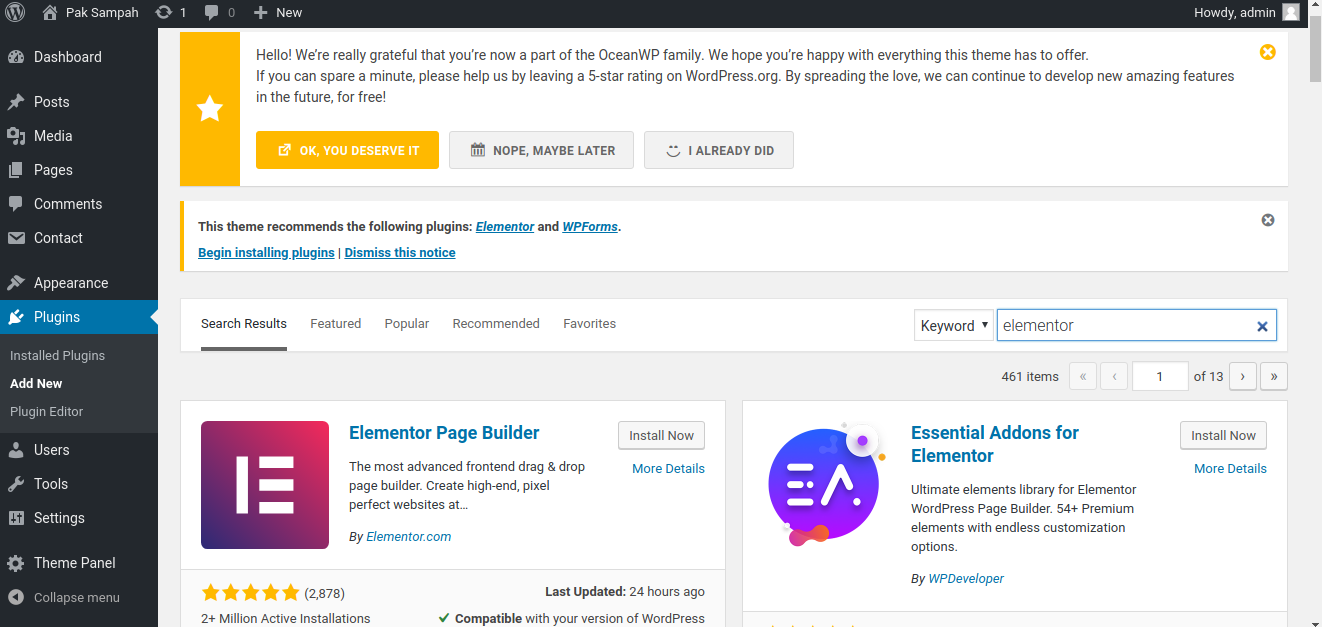Switch to the Popular tab
The image size is (1322, 627).
406,323
